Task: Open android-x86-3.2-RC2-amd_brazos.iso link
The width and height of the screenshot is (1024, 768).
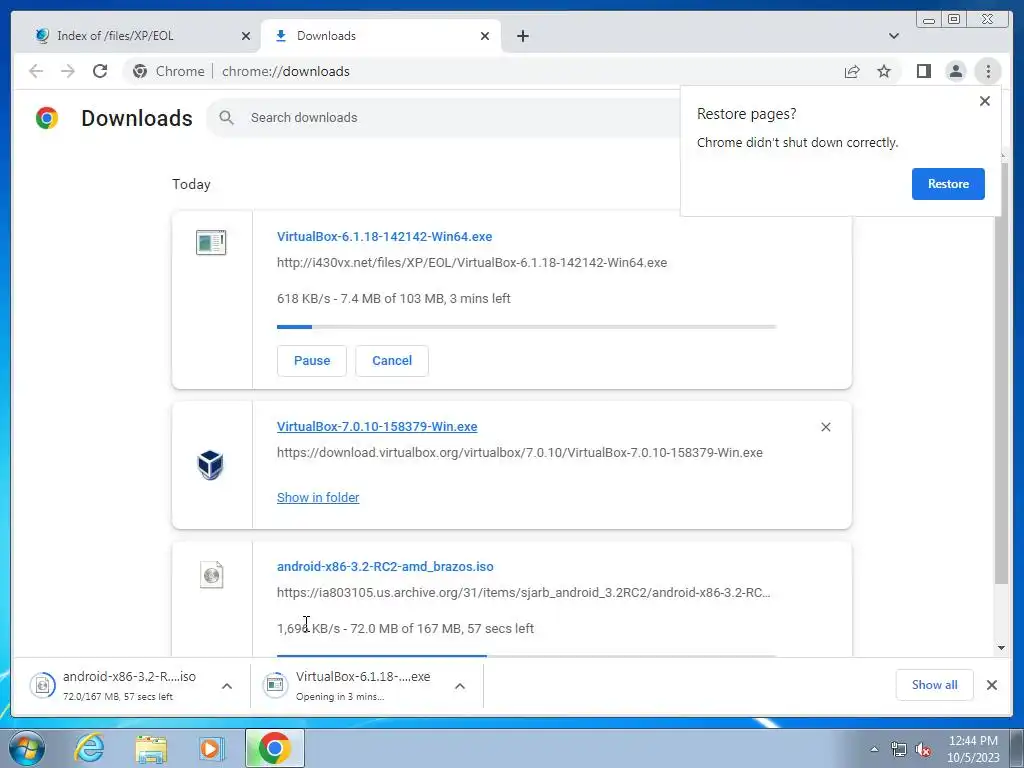Action: [385, 566]
